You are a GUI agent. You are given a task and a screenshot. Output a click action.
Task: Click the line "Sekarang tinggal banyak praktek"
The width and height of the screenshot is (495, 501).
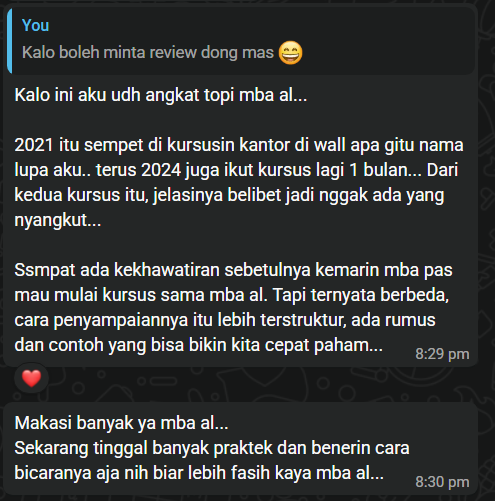click(212, 448)
